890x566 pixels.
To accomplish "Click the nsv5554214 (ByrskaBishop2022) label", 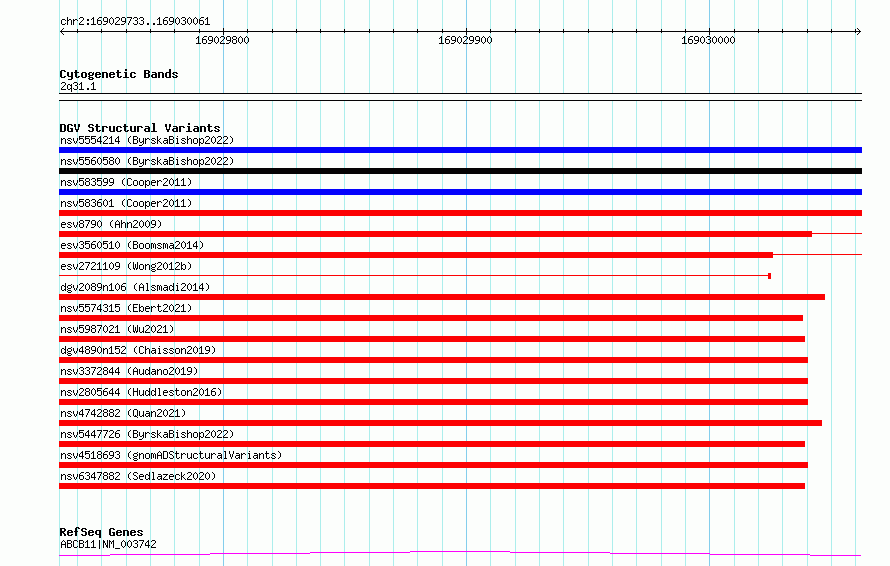I will [x=147, y=140].
